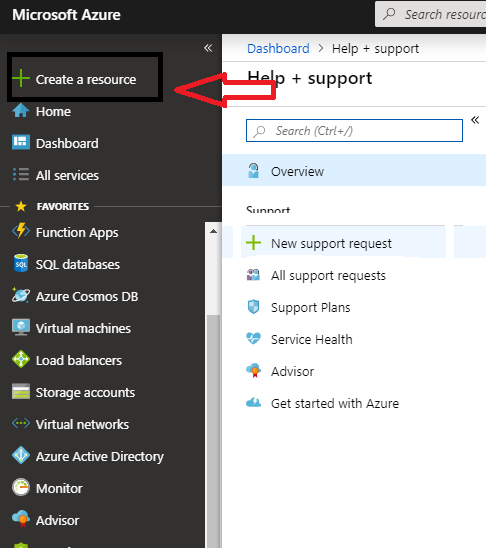Click the Load balancers diamond icon
Viewport: 486px width, 548px height.
tap(21, 359)
